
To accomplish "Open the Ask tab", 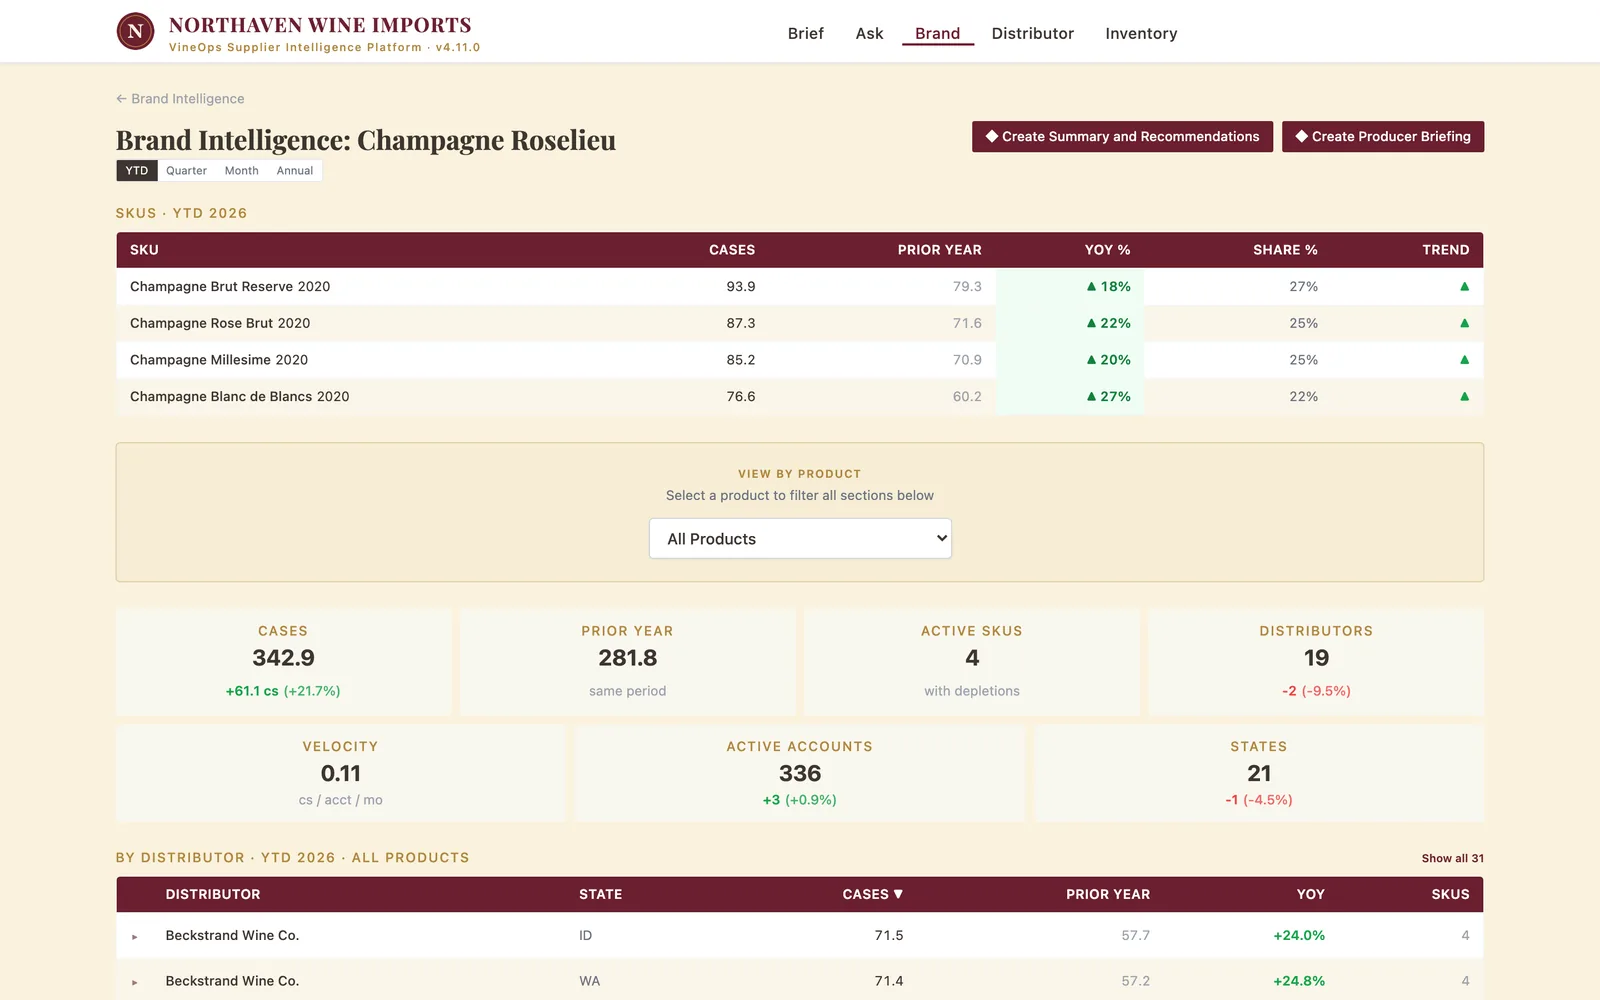I will 869,34.
